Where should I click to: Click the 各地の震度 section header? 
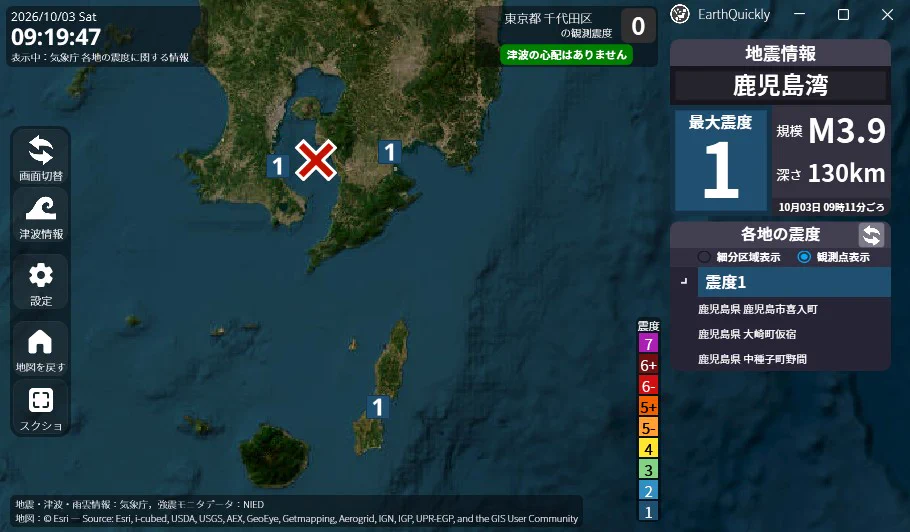780,234
